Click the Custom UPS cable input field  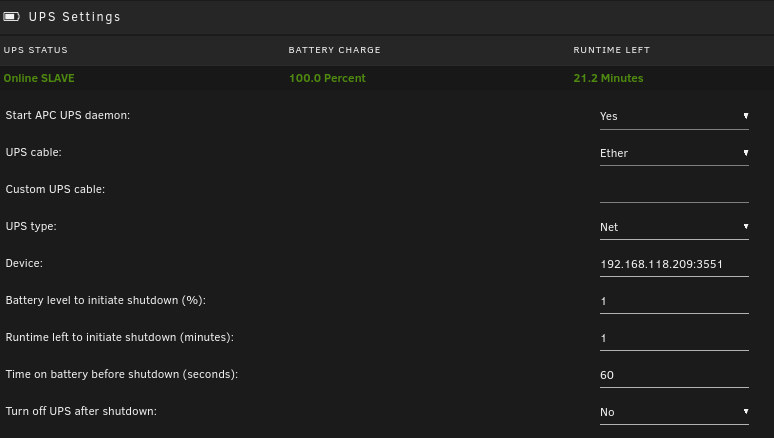click(674, 191)
